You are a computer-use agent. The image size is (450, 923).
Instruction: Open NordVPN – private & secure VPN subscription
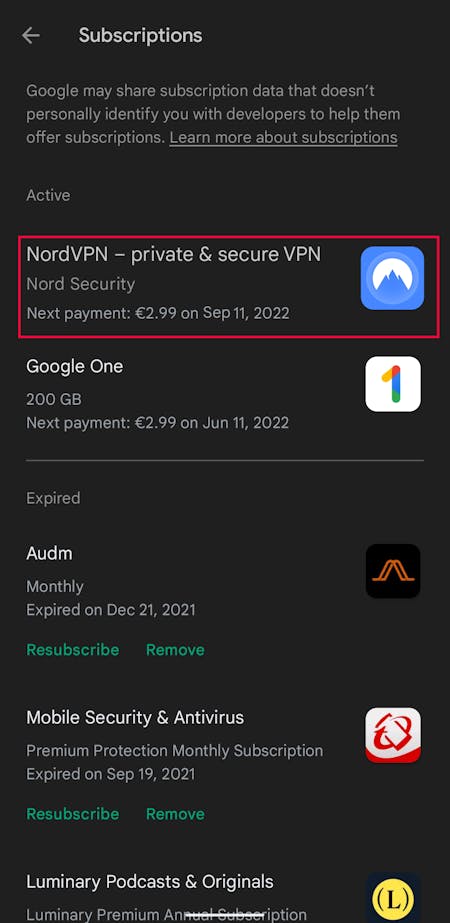click(x=229, y=287)
